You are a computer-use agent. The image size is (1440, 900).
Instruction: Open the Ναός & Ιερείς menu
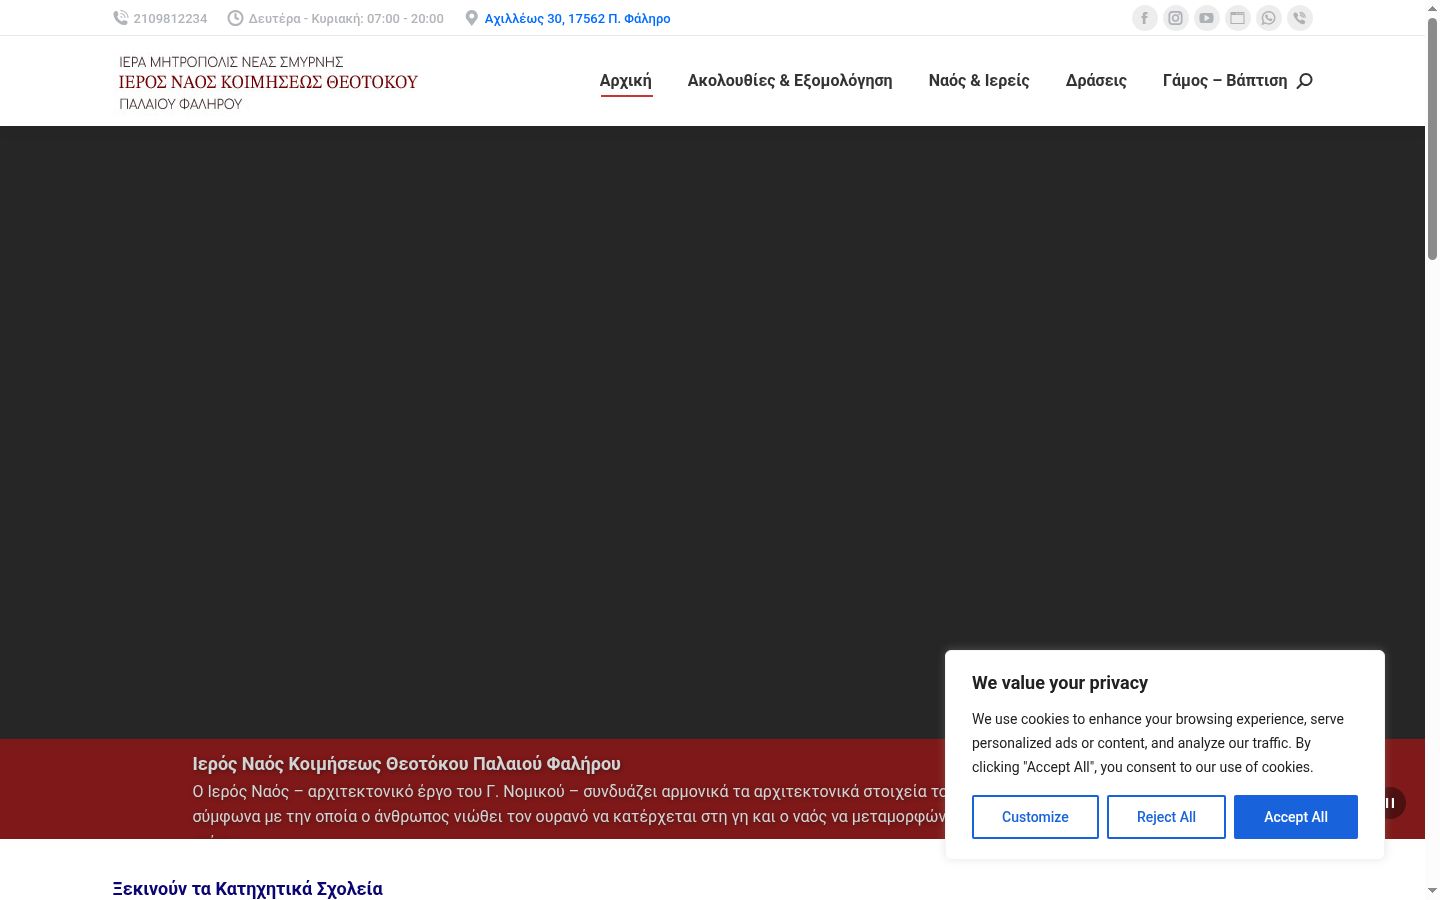979,81
